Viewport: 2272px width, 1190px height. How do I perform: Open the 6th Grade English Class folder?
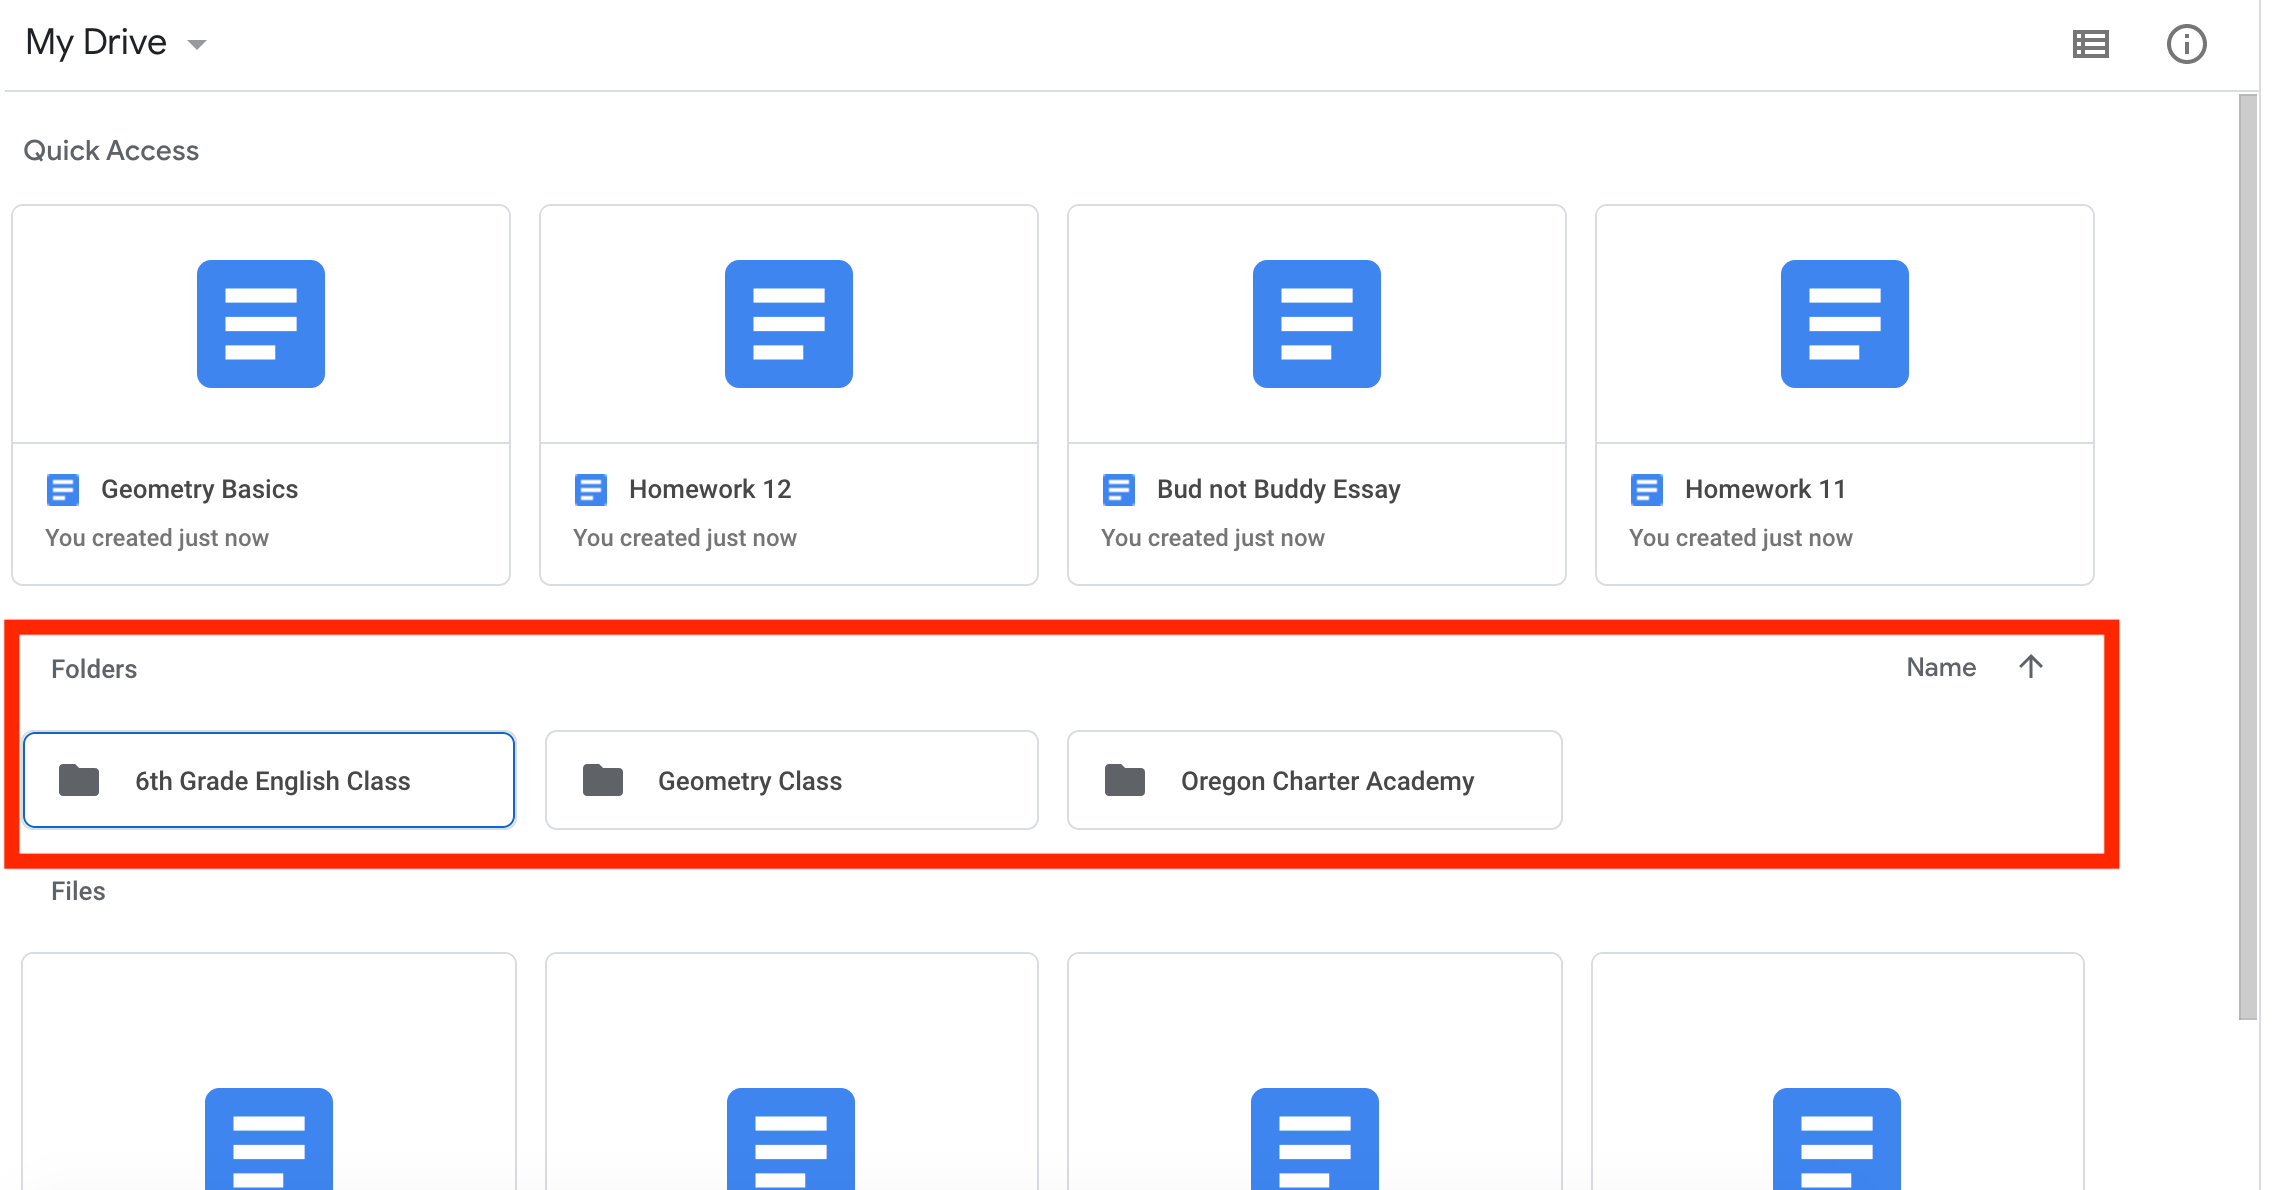pos(269,780)
